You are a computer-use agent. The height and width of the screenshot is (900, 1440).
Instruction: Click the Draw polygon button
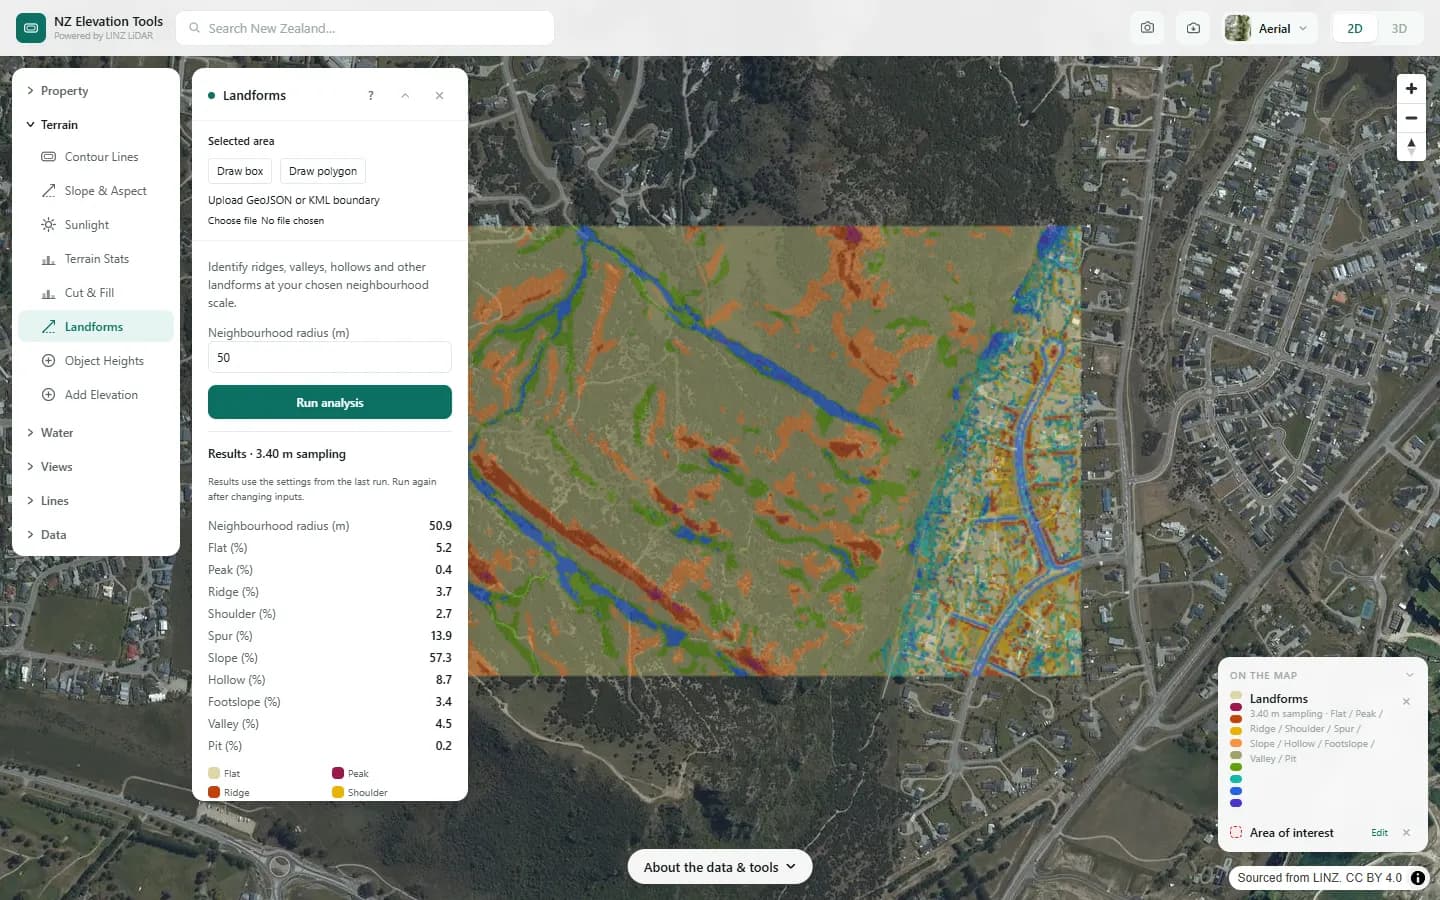coord(323,171)
